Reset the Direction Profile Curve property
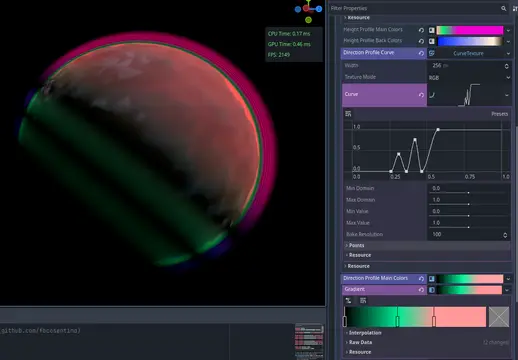Viewport: 518px width, 360px height. pyautogui.click(x=421, y=53)
